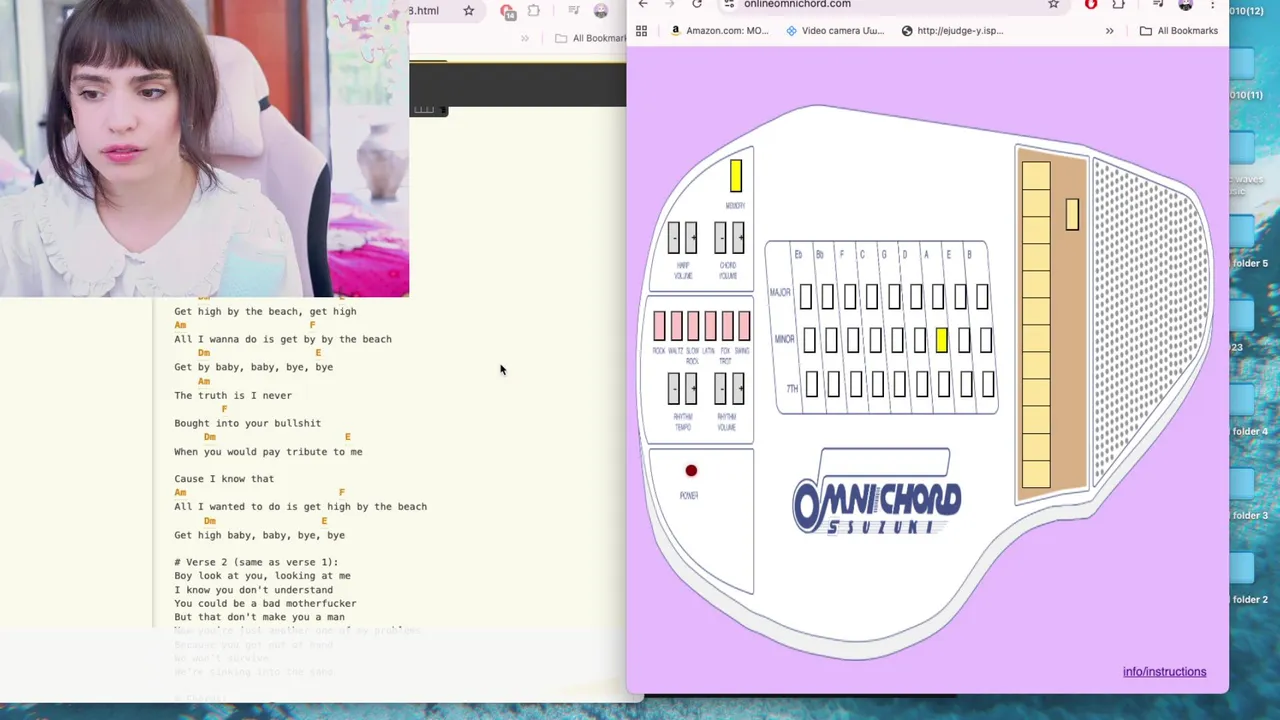Decrease harp volume with minus button
Screen dimensions: 1280x720
click(x=674, y=238)
